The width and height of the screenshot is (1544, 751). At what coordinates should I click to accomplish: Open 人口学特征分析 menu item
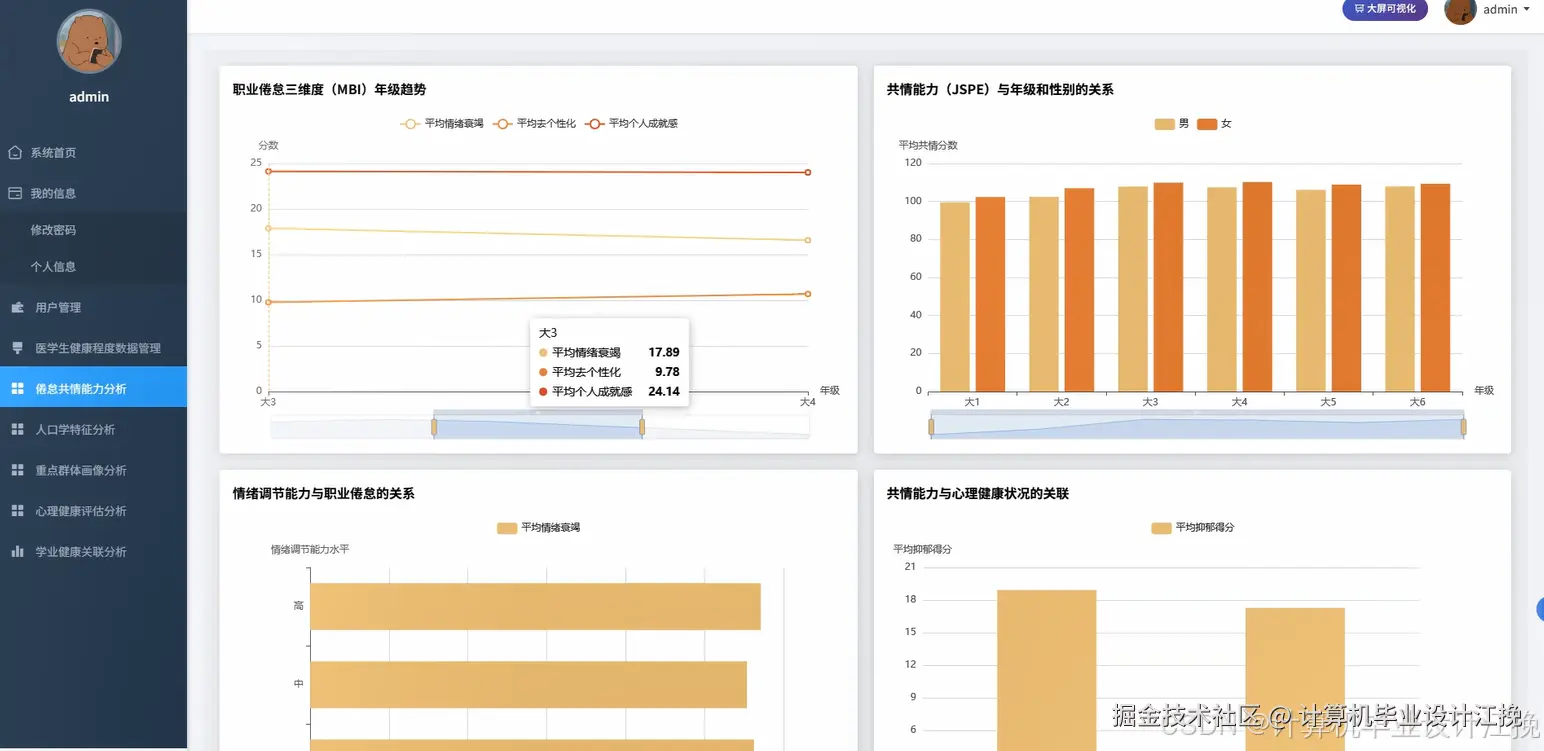point(93,429)
